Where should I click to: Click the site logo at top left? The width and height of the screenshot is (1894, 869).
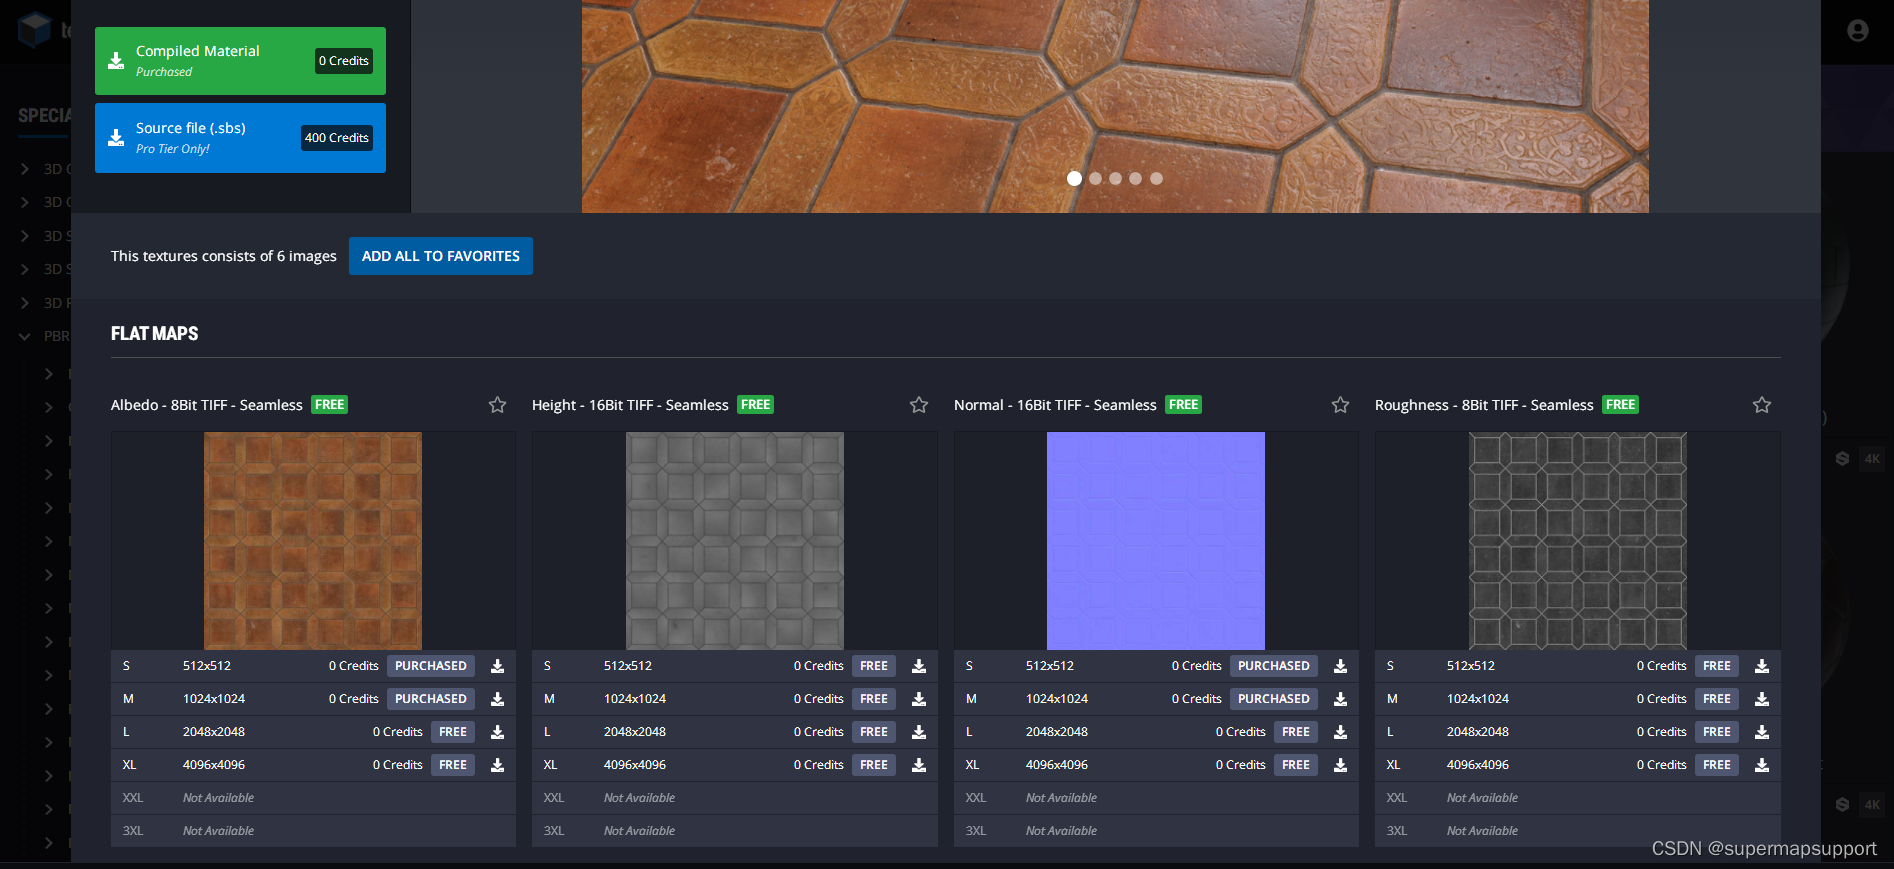click(34, 30)
